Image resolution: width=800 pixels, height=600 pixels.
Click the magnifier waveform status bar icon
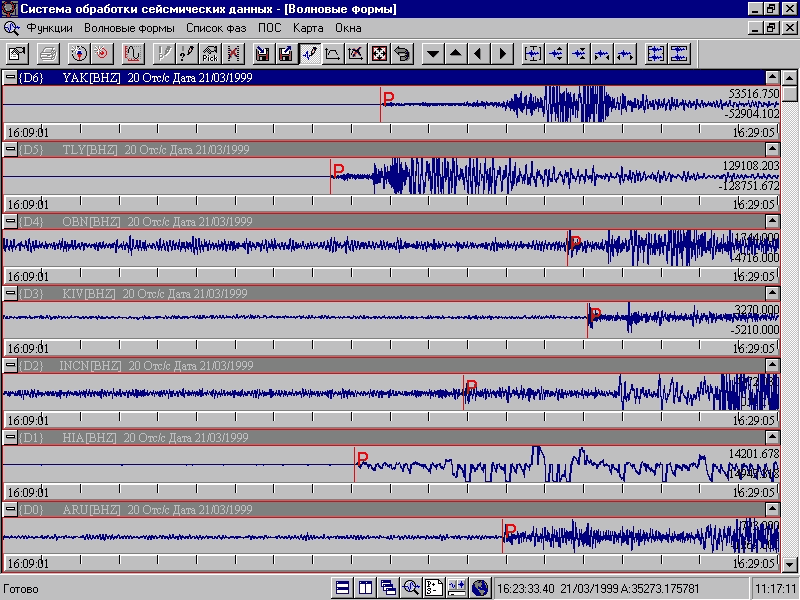pyautogui.click(x=411, y=588)
